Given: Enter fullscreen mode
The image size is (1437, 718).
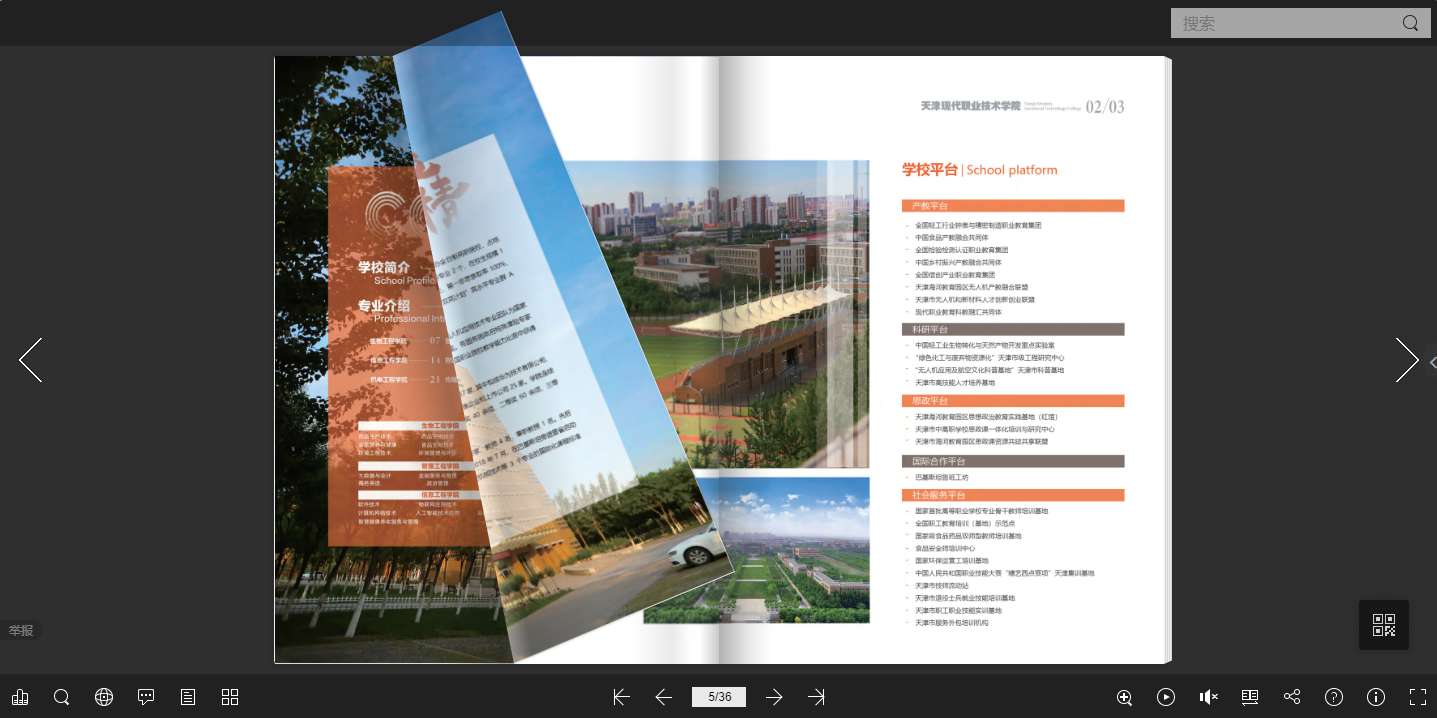Looking at the screenshot, I should tap(1418, 697).
